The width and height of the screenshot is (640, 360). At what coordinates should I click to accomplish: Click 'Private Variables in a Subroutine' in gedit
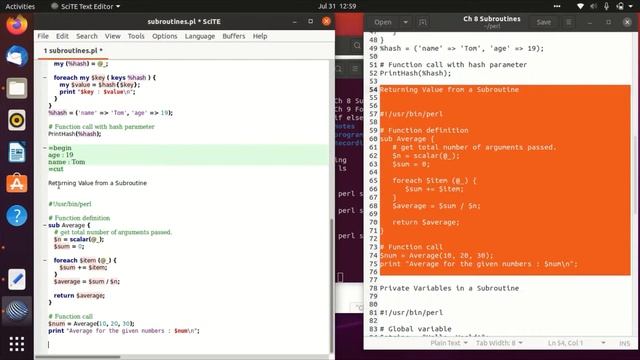point(449,288)
